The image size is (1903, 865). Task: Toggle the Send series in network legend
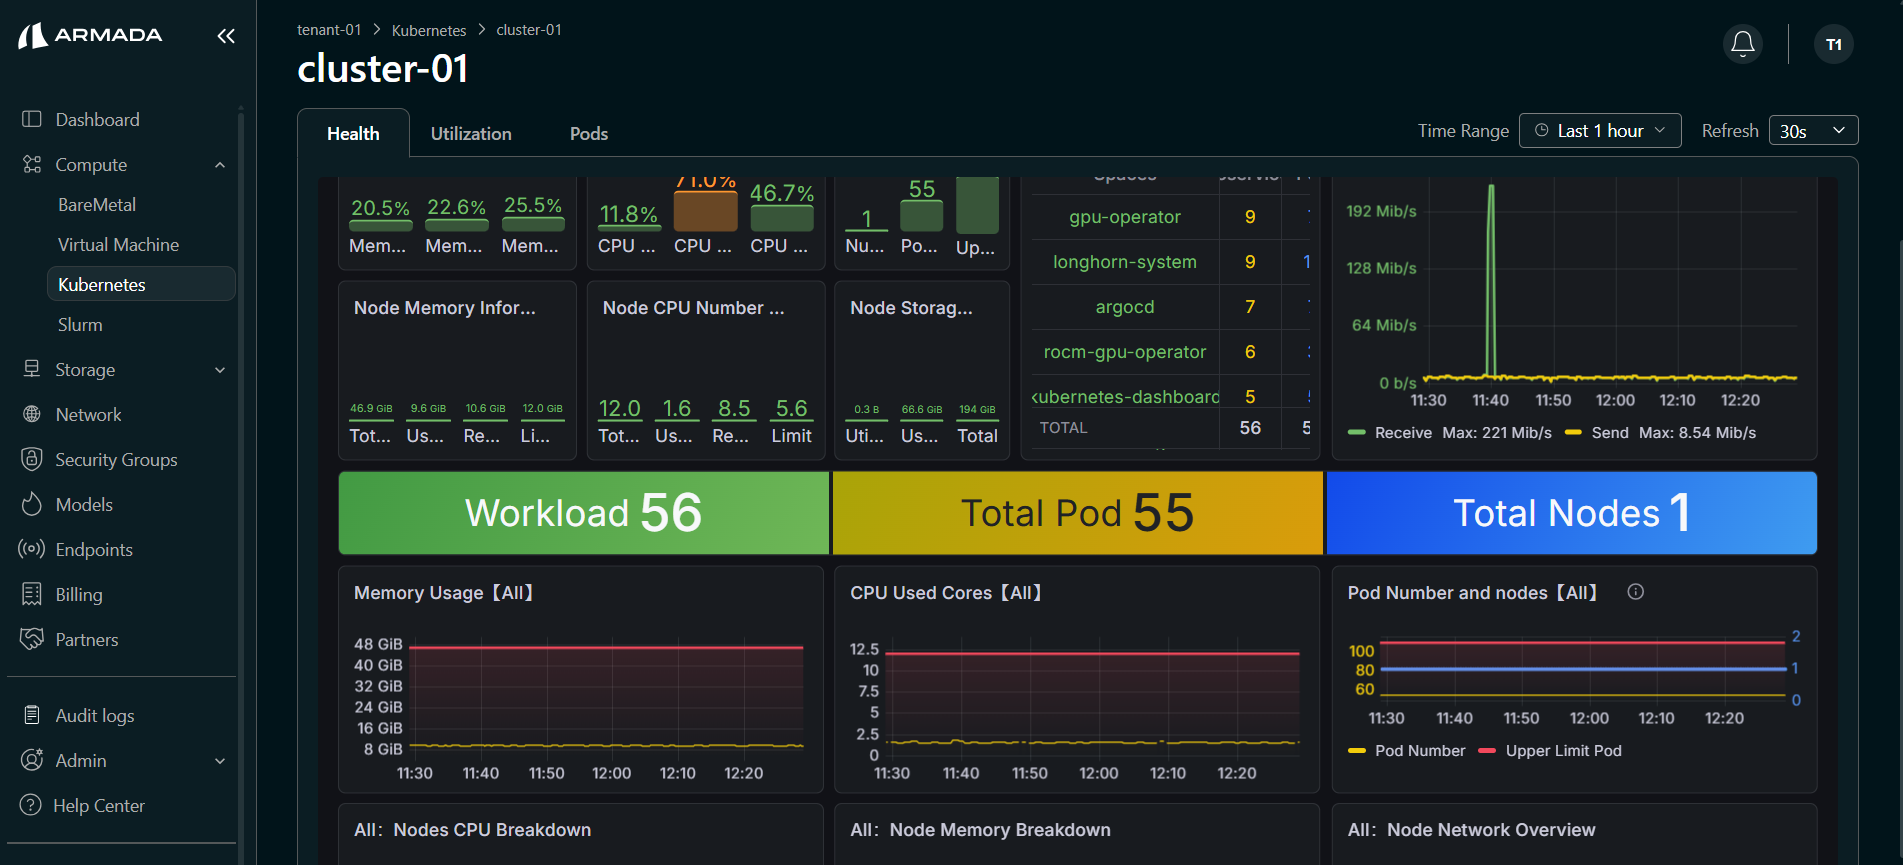[1610, 432]
